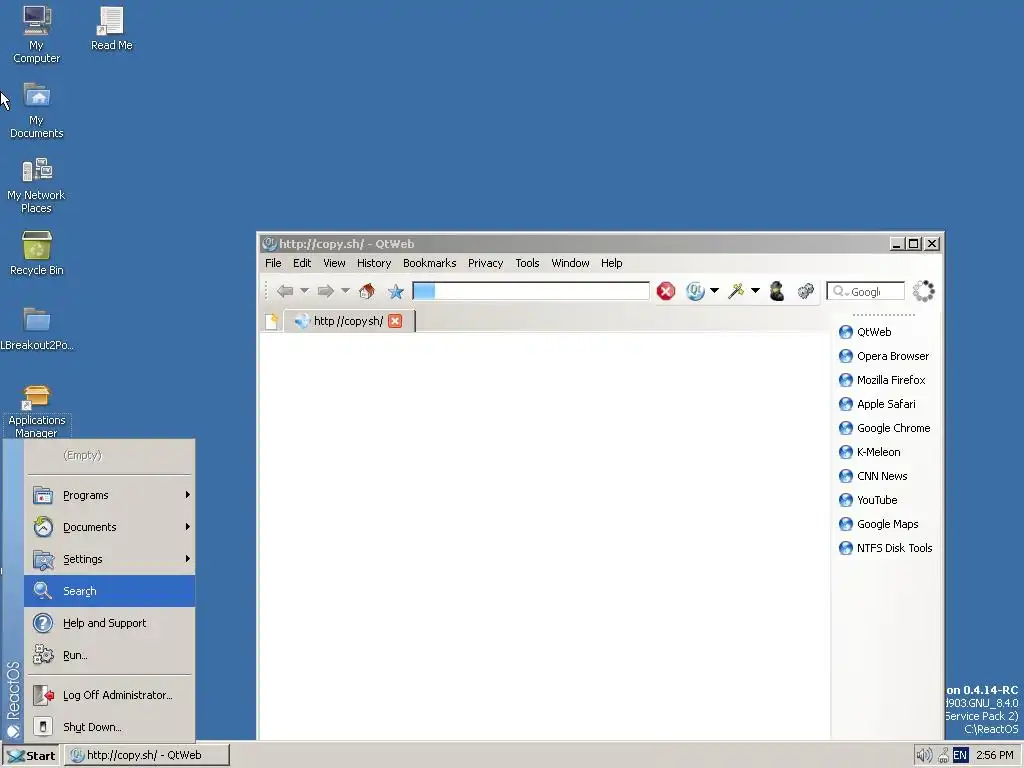Open the QtWeb bookmark link
This screenshot has height=768, width=1024.
(865, 332)
